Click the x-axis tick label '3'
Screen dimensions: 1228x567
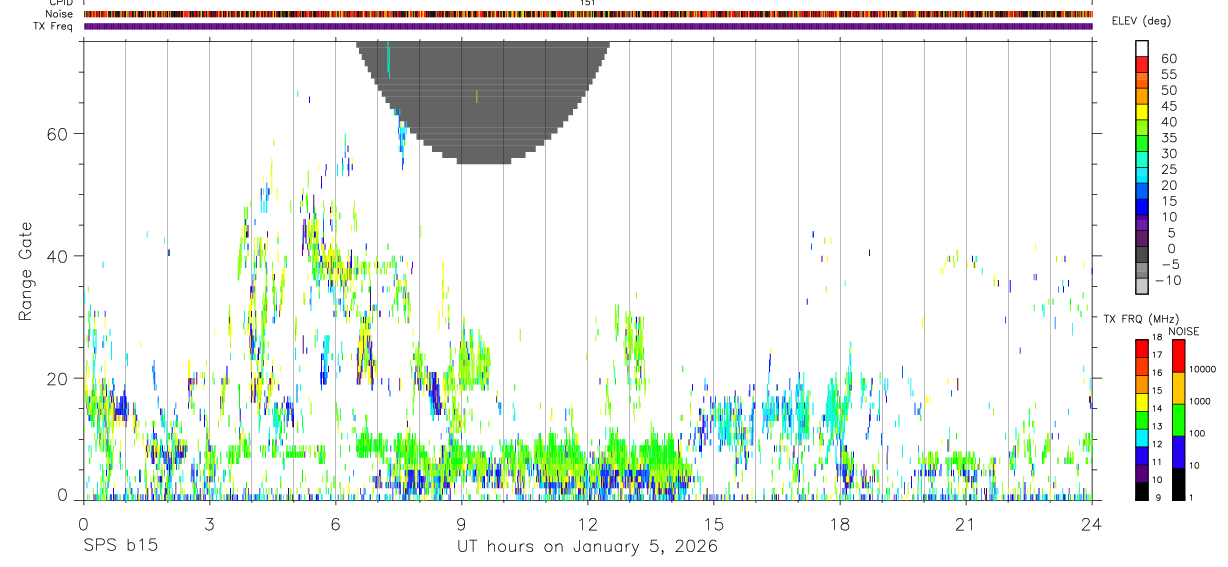click(x=209, y=524)
